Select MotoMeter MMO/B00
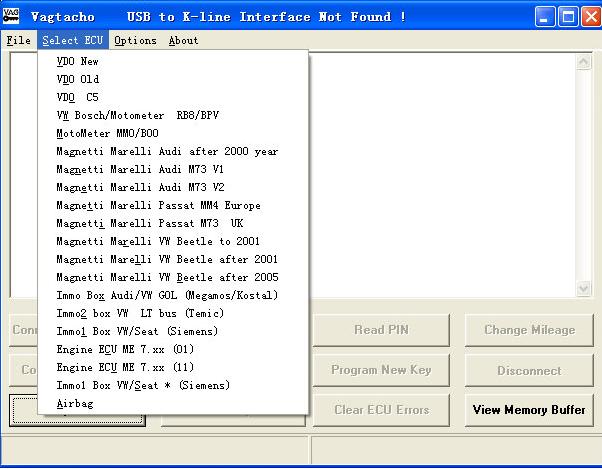The width and height of the screenshot is (602, 469). [173, 134]
